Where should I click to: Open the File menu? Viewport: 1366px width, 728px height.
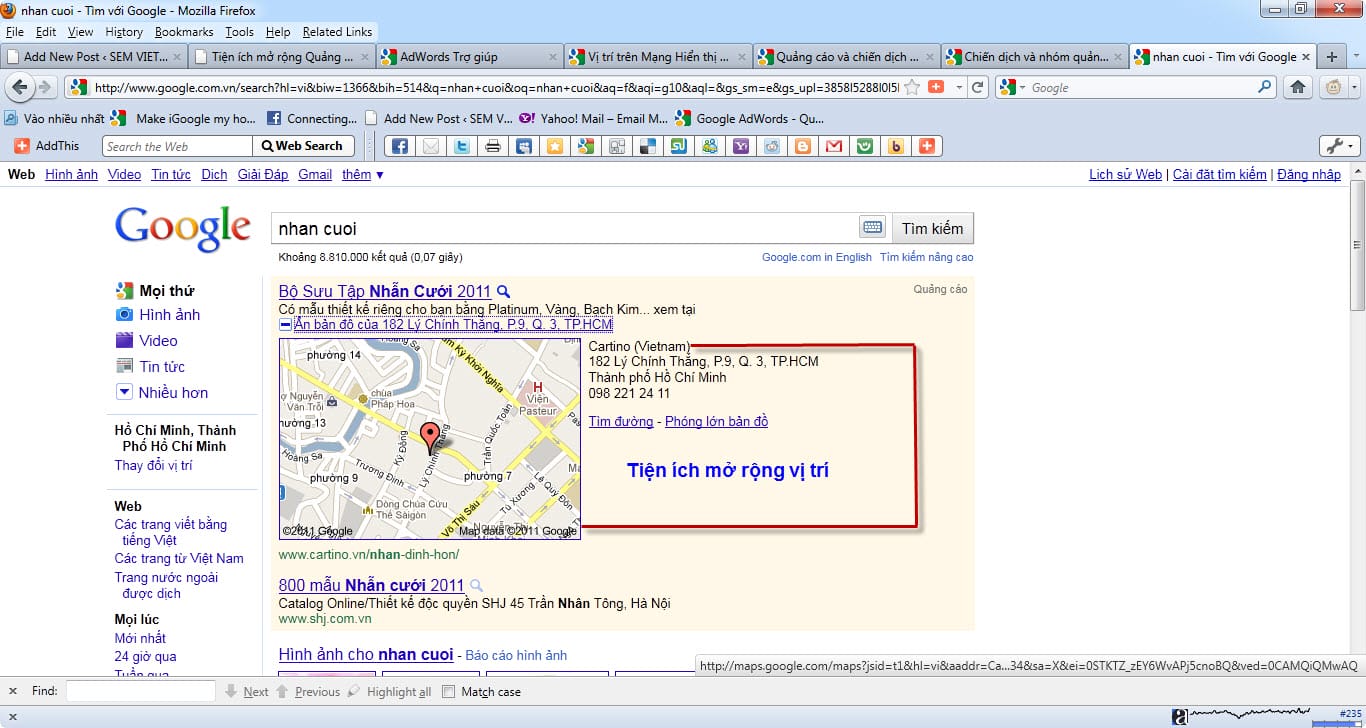15,32
